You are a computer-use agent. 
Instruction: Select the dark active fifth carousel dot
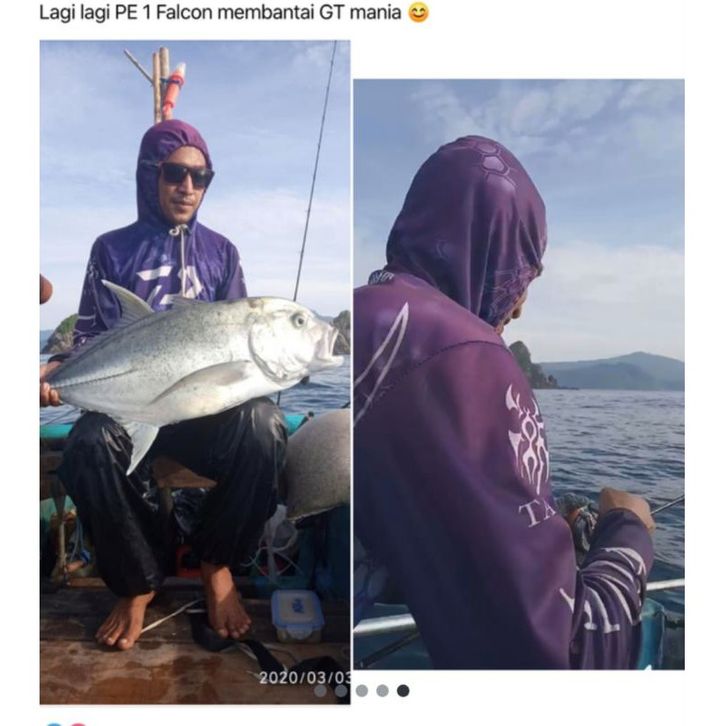pos(403,691)
